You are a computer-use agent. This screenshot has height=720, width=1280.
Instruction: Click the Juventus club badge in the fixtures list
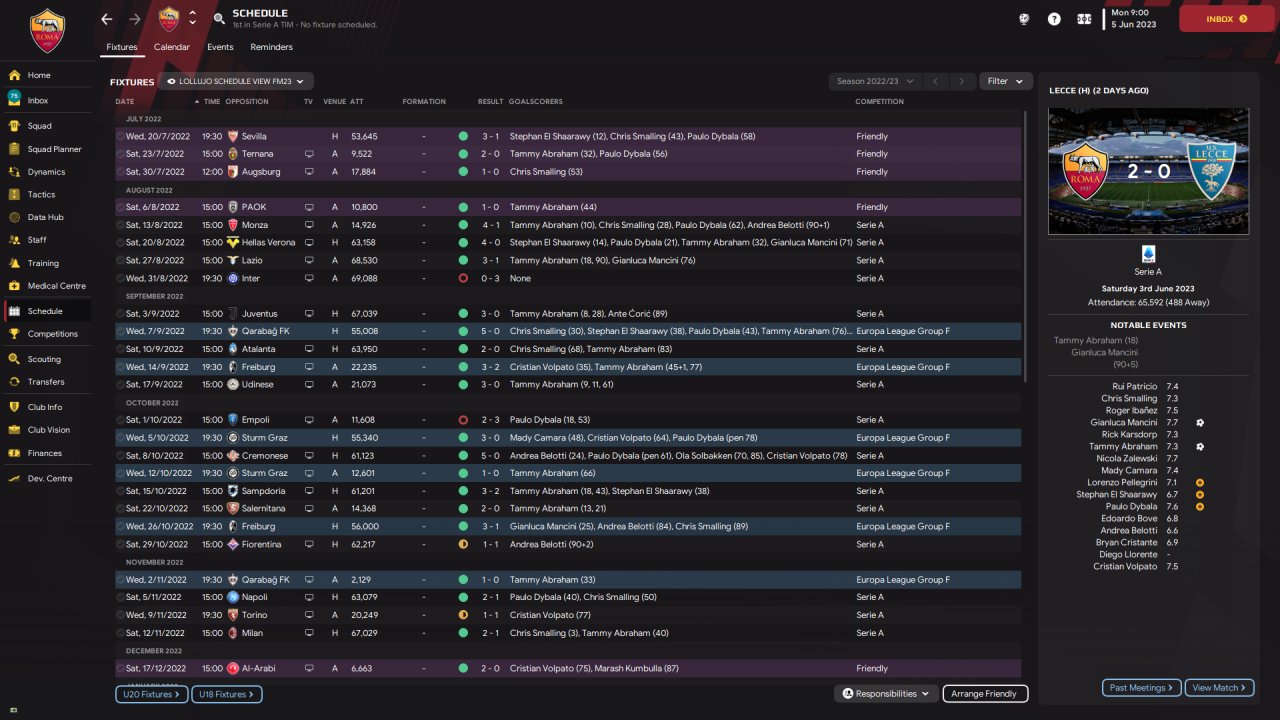(x=233, y=314)
